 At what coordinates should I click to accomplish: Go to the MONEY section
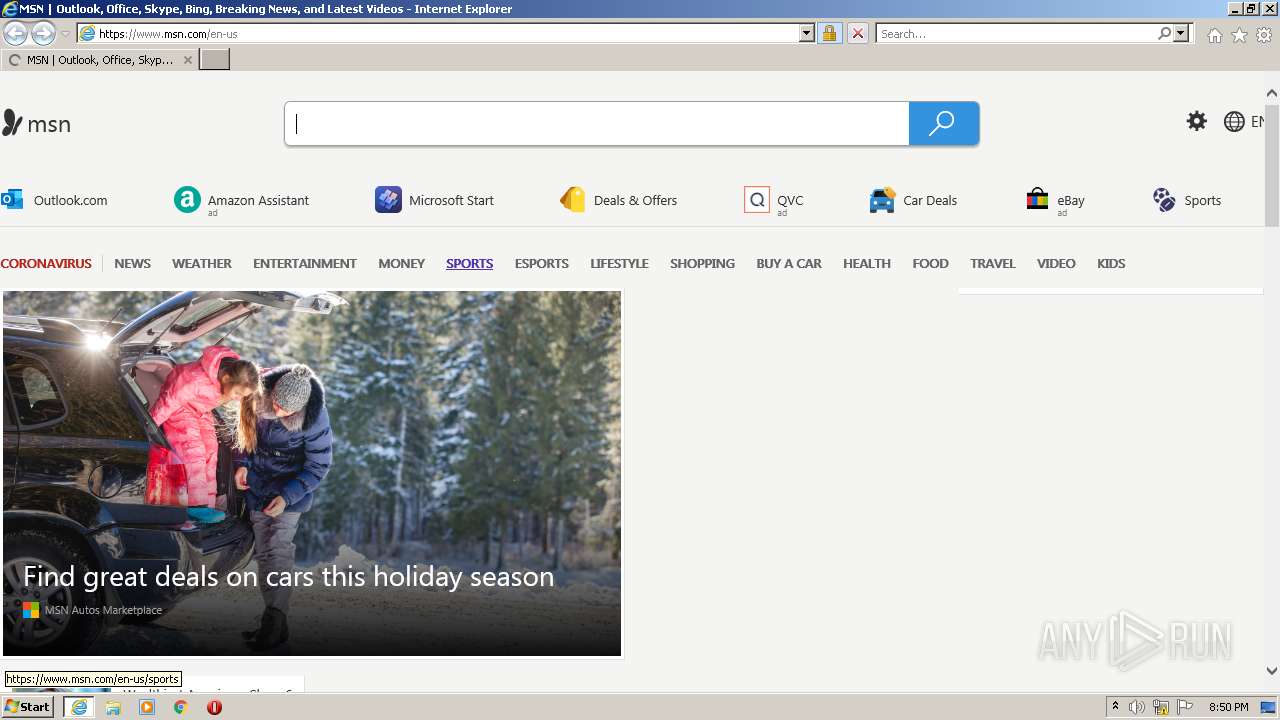401,263
